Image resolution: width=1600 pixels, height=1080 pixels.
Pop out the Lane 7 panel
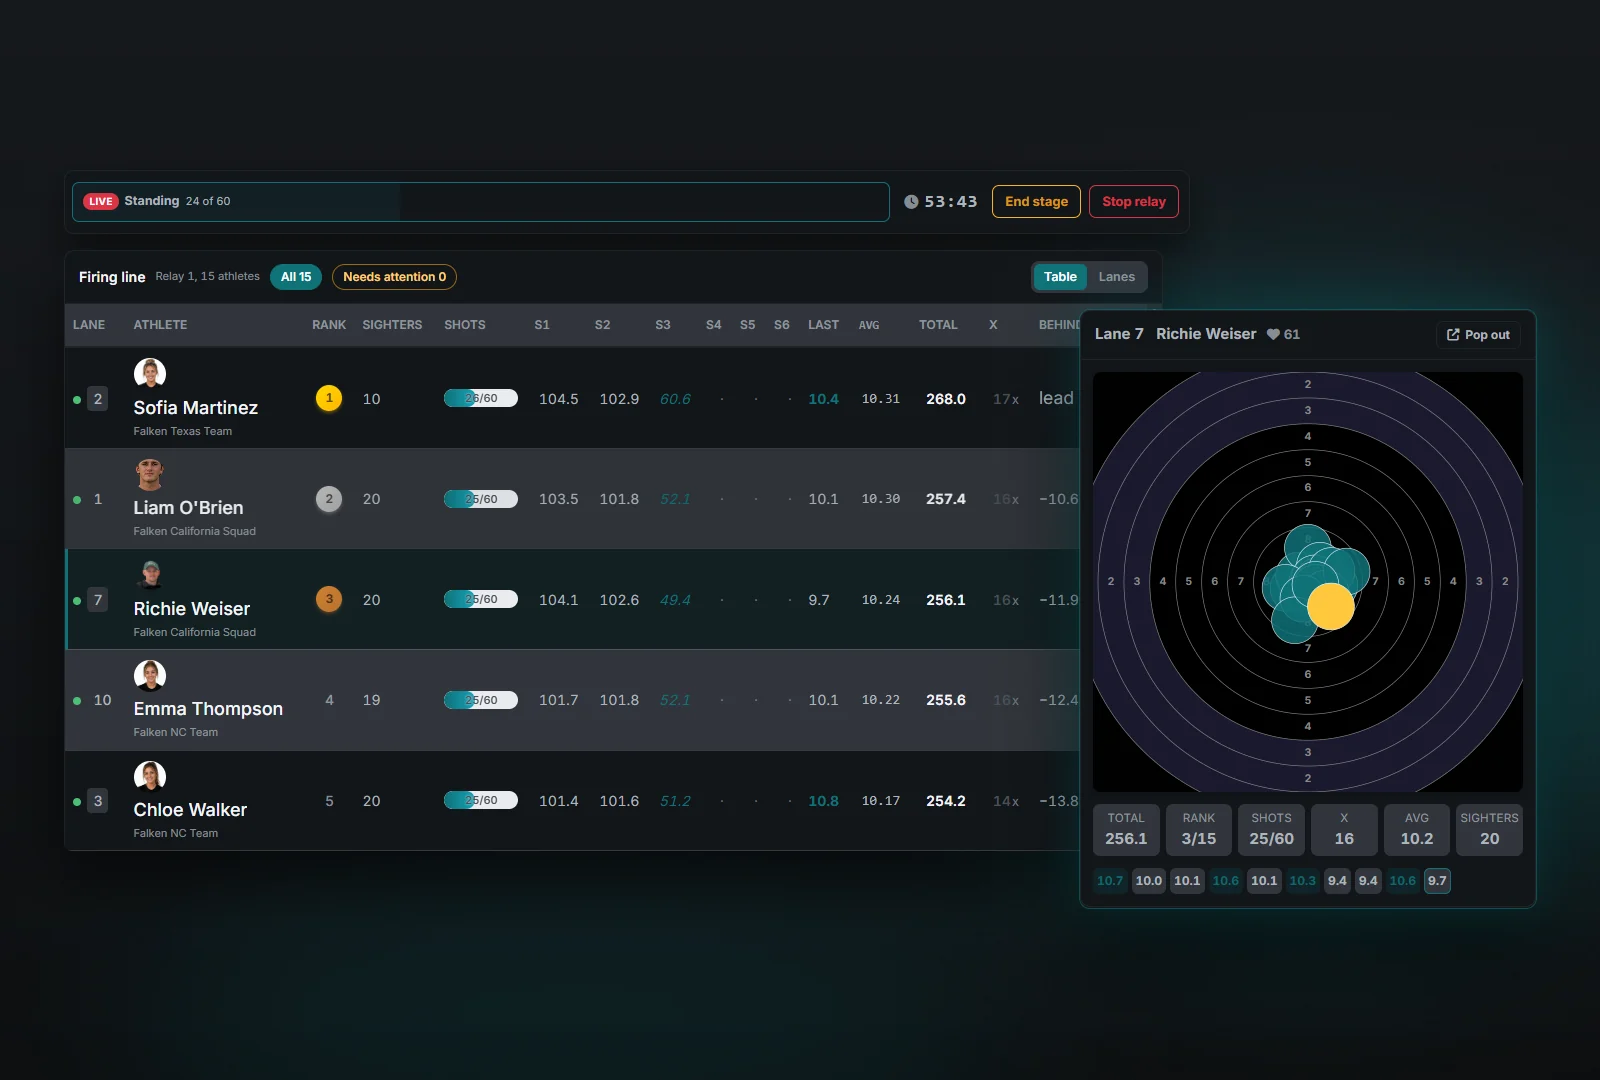coord(1478,335)
